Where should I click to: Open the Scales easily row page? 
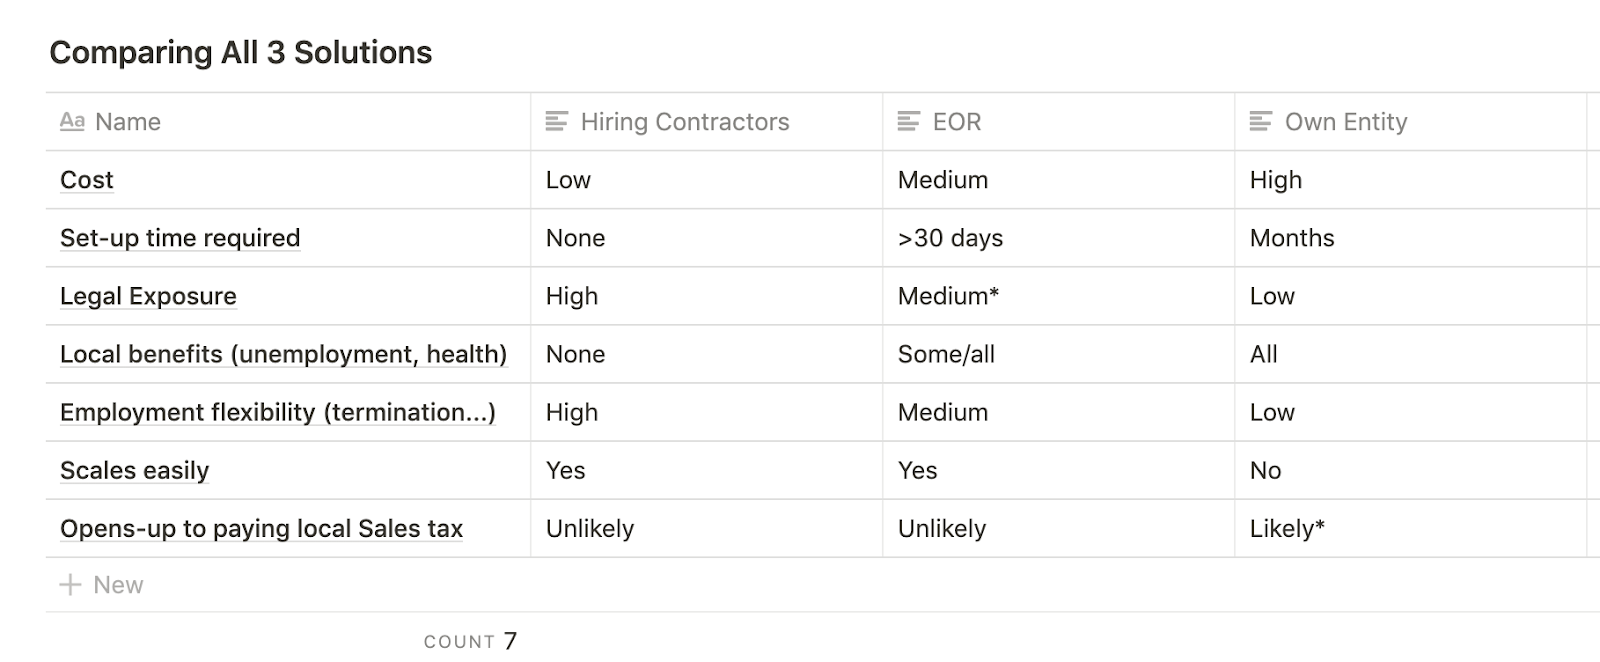[134, 470]
